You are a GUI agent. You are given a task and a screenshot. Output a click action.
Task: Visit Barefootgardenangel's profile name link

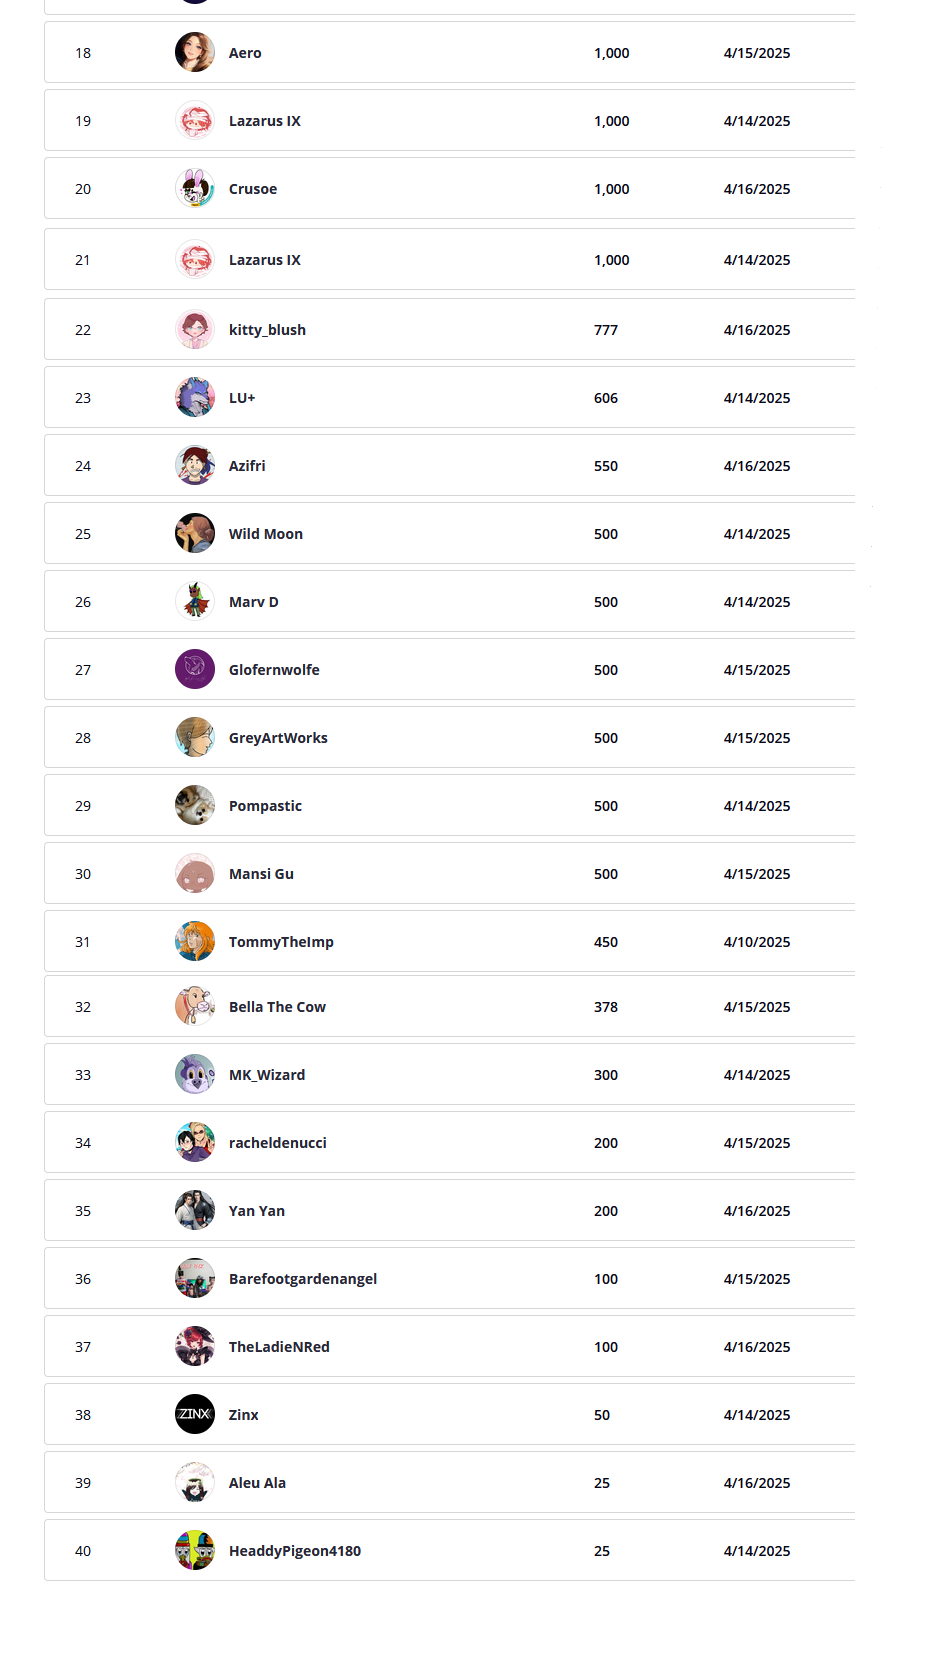click(x=303, y=1279)
